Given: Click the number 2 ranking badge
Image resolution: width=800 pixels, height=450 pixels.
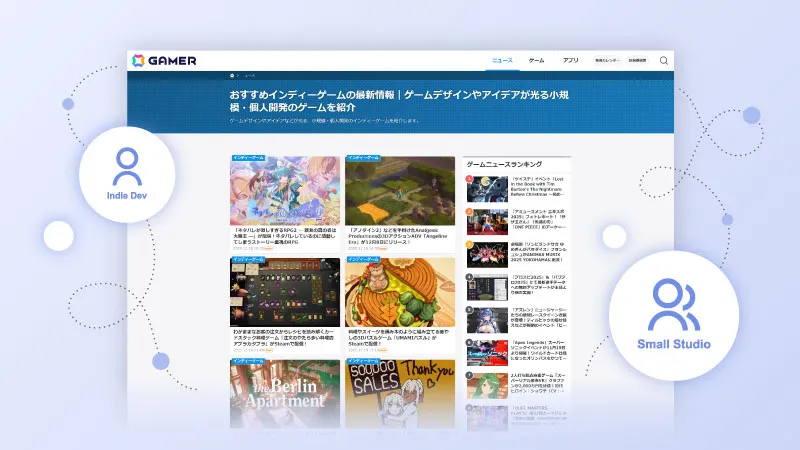Looking at the screenshot, I should [470, 211].
